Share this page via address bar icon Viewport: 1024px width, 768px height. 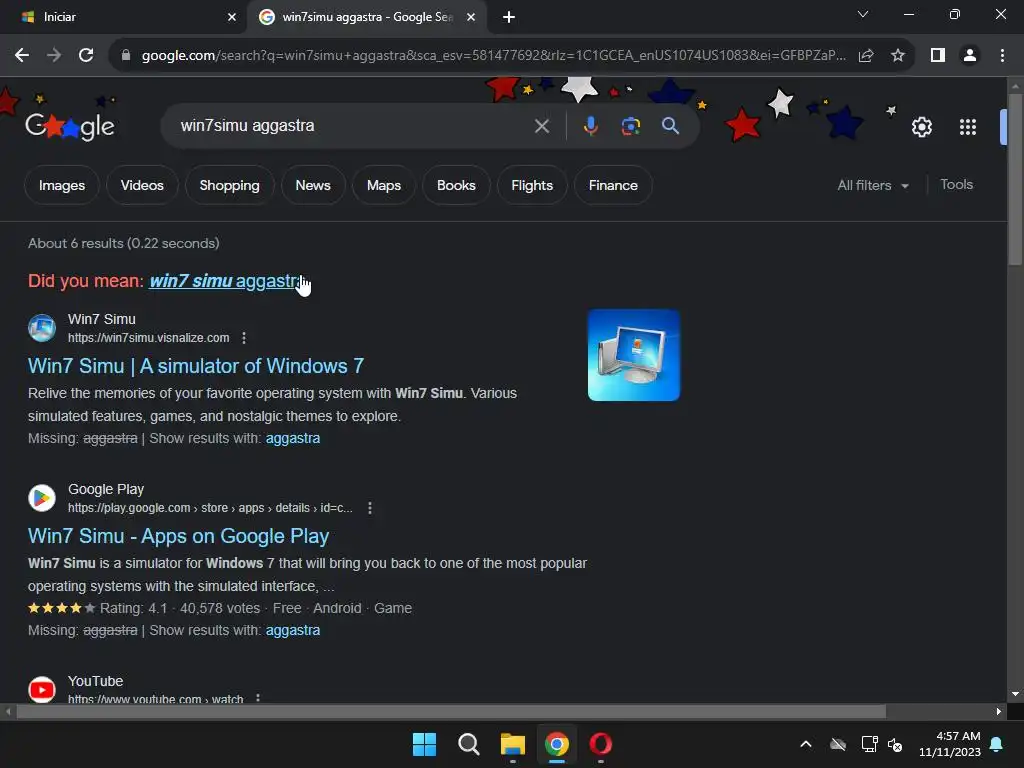[x=866, y=56]
